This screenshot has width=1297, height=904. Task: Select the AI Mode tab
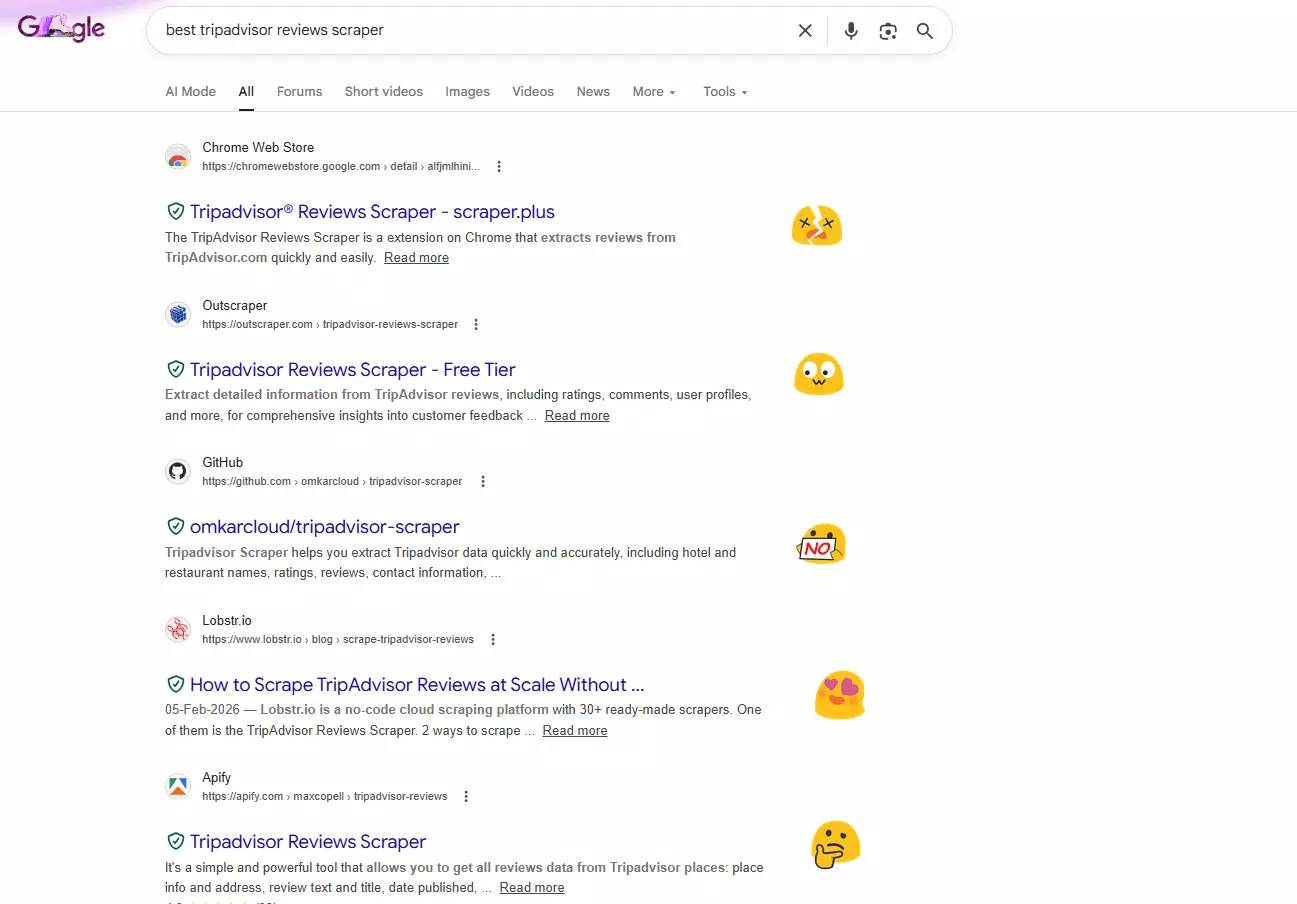click(x=190, y=92)
